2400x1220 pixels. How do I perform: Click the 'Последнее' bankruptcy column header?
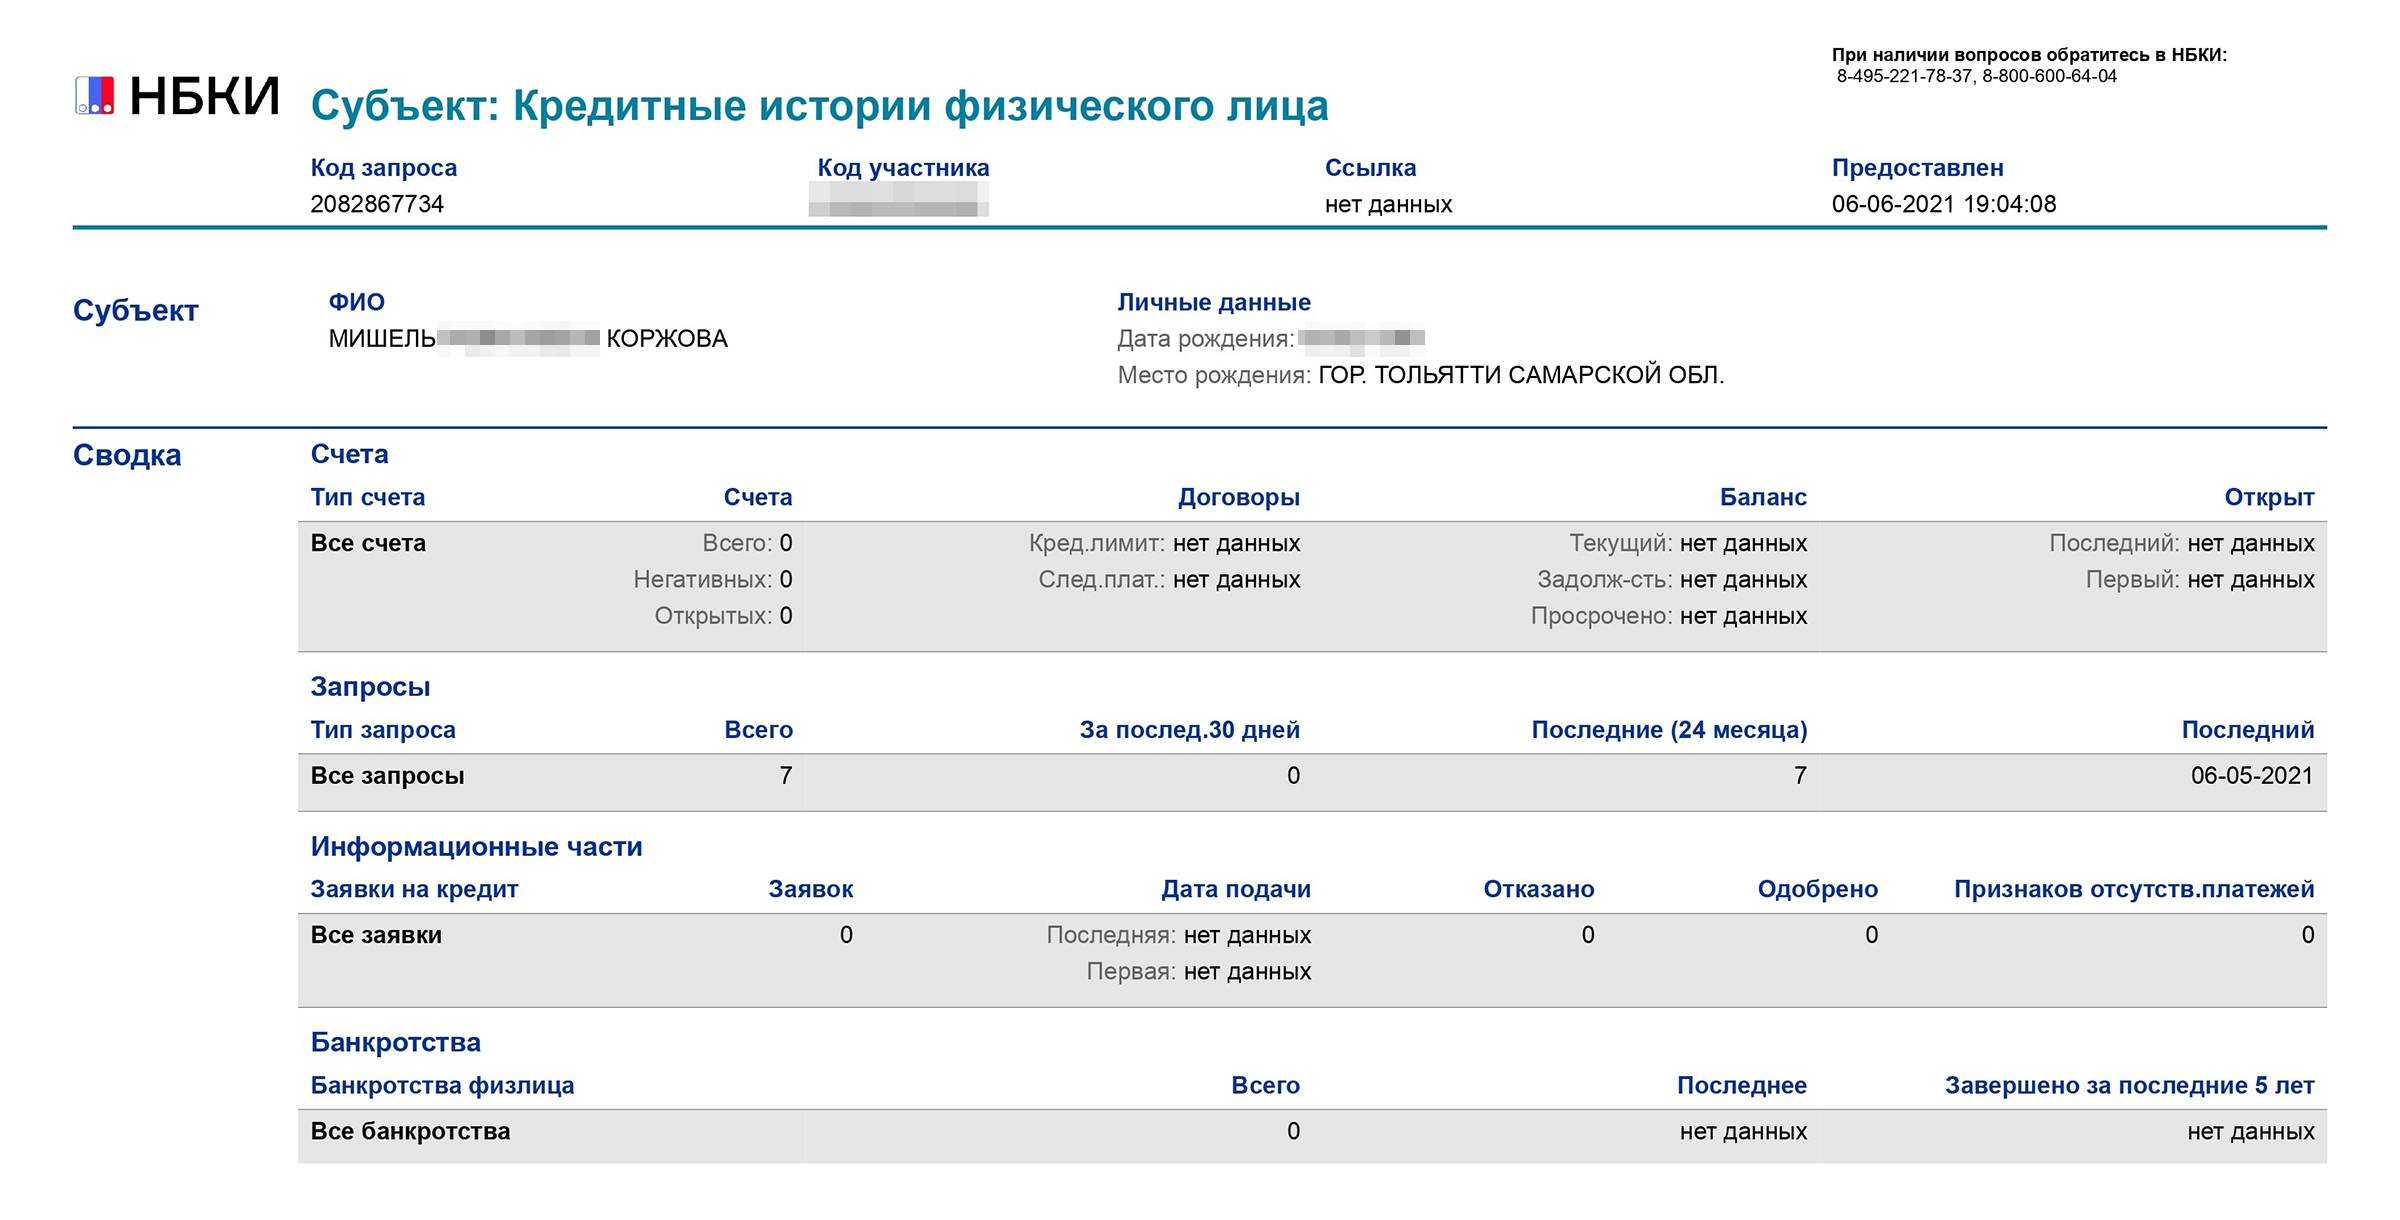[x=1742, y=1086]
